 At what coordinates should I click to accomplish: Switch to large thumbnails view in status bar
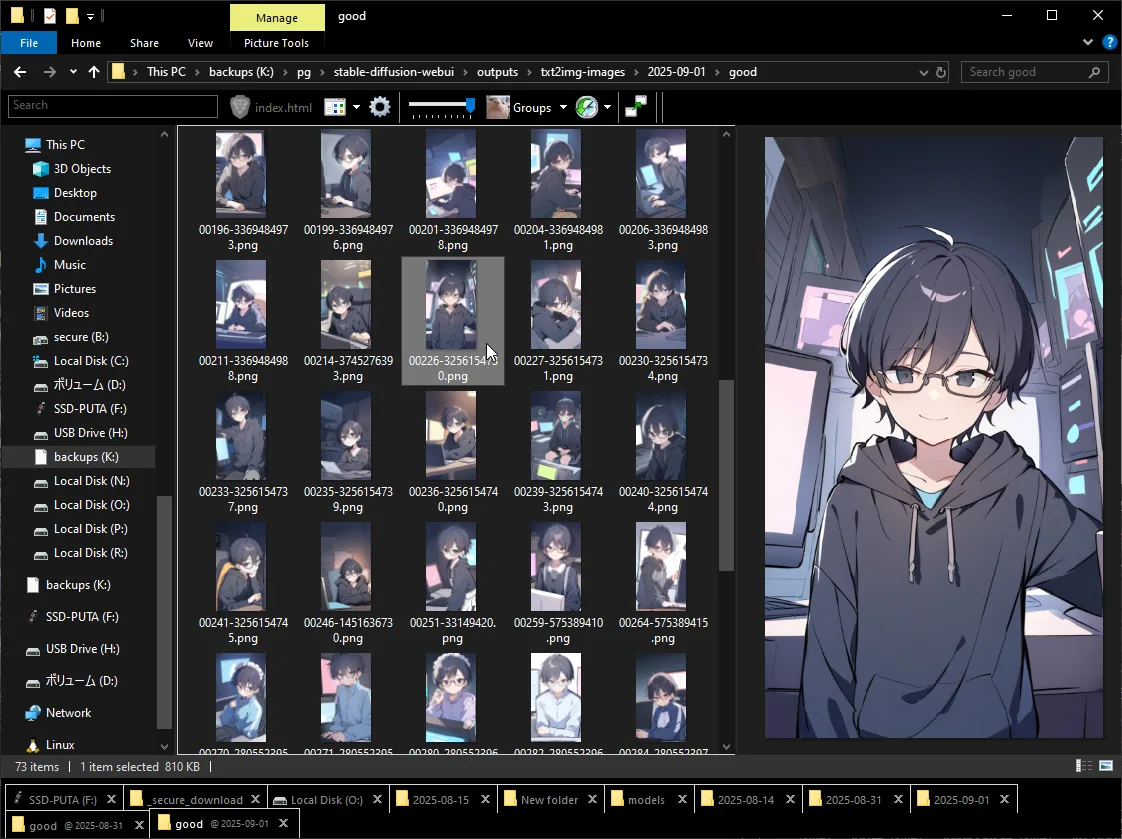click(1106, 766)
